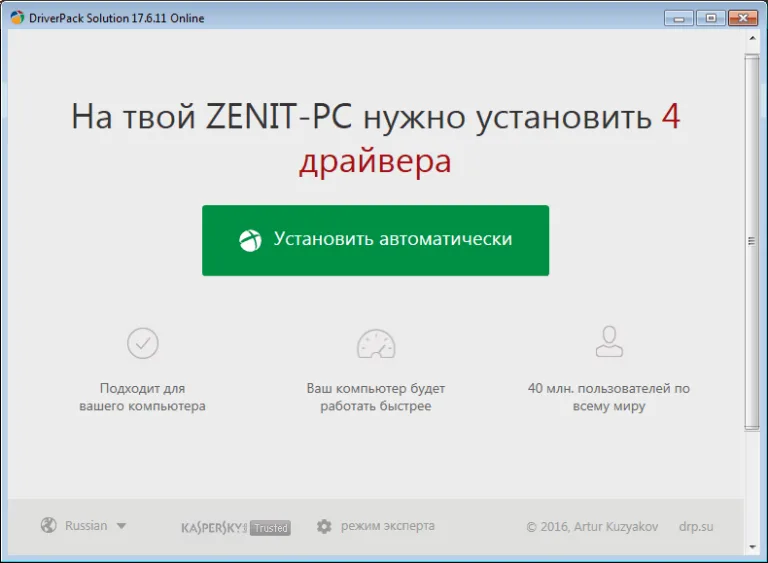Click the DriverPack app icon in the title bar
This screenshot has width=768, height=563.
(x=17, y=18)
